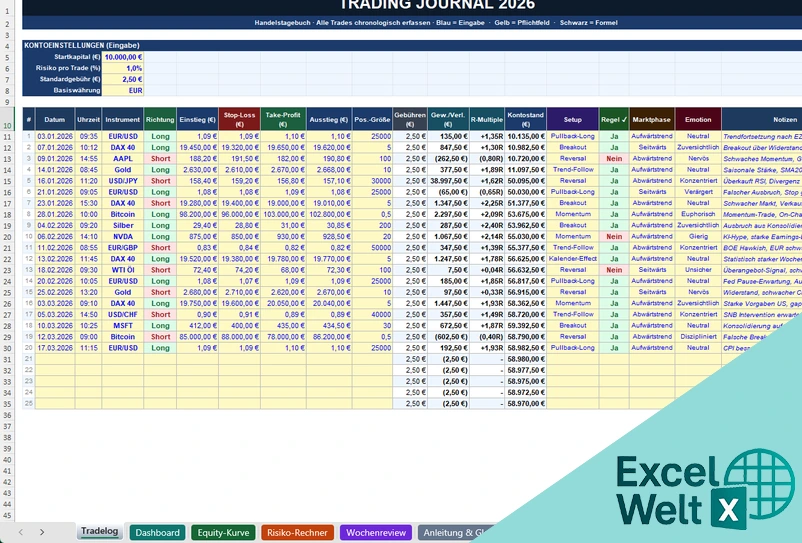802x543 pixels.
Task: Click the Kontostand (€) column header
Action: (x=525, y=119)
